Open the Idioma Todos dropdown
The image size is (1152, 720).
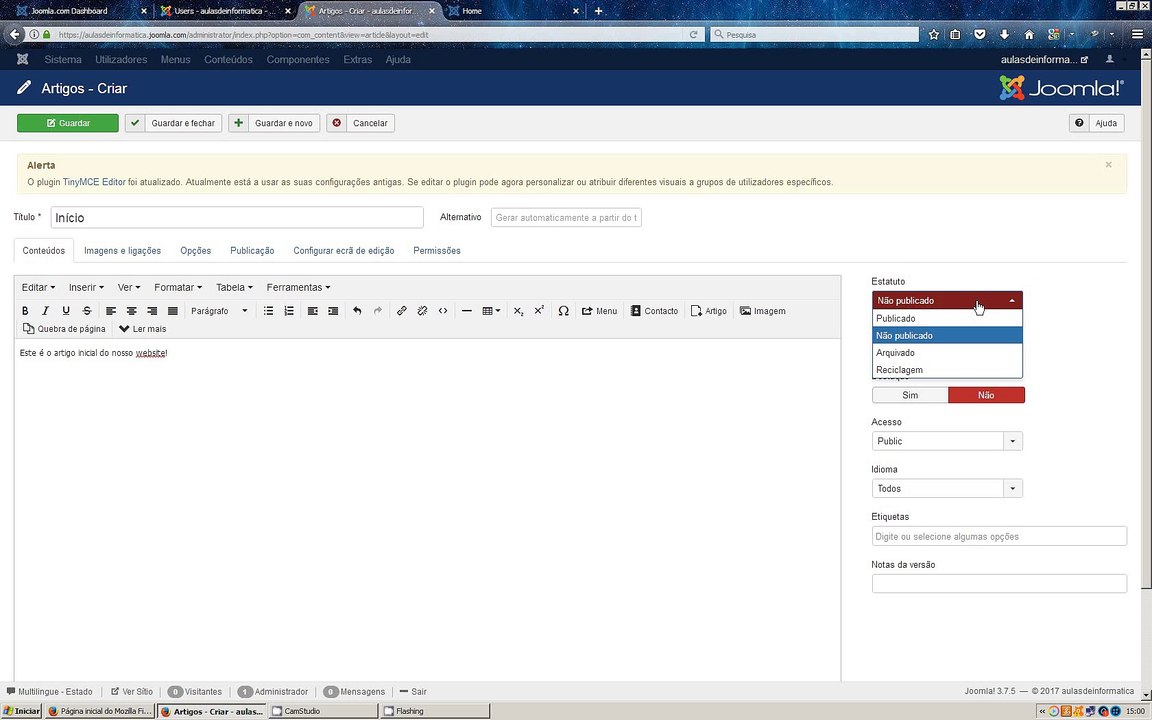tap(947, 489)
